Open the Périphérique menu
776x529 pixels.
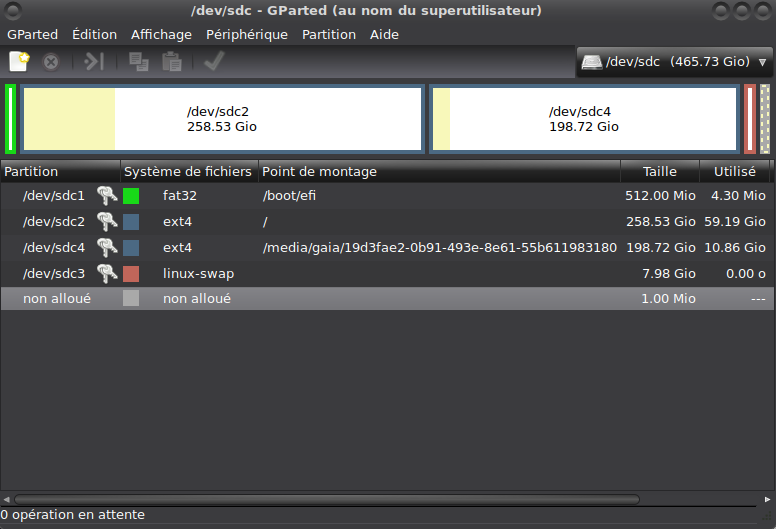pyautogui.click(x=247, y=35)
